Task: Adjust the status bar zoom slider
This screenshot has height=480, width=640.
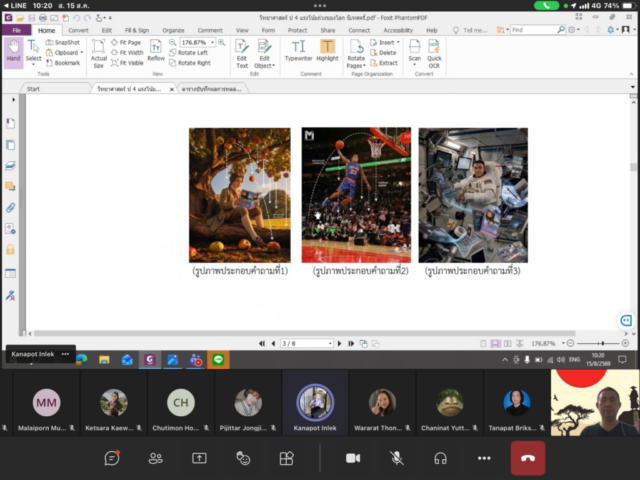Action: tap(603, 343)
